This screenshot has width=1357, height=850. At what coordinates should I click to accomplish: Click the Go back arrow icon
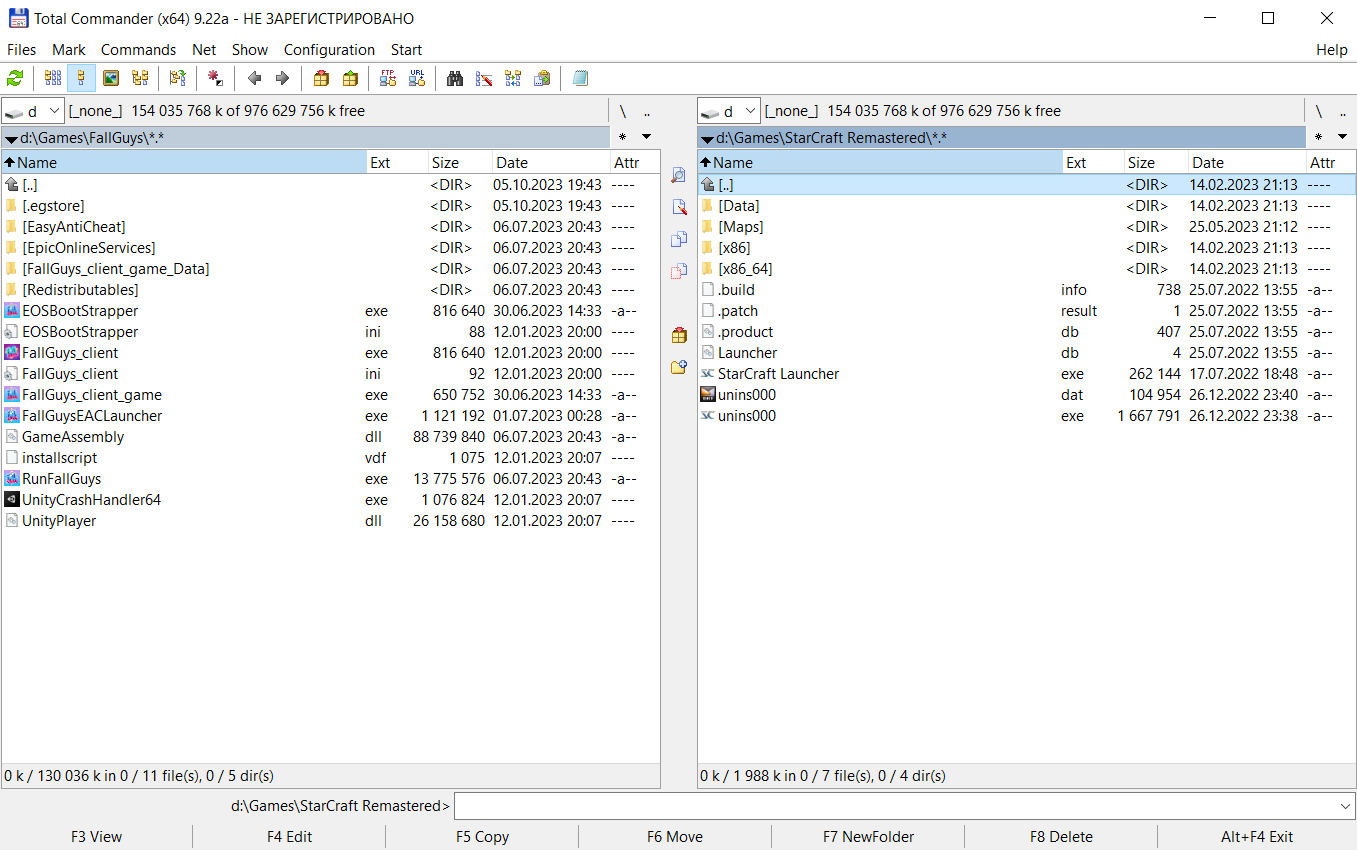[254, 78]
